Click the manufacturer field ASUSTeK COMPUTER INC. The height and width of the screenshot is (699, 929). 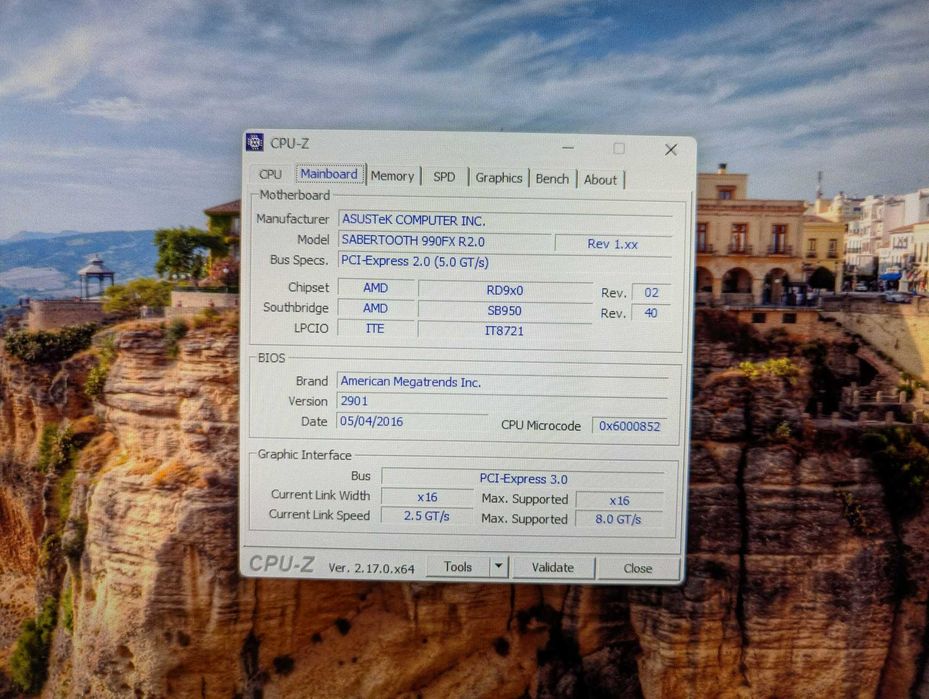[505, 220]
